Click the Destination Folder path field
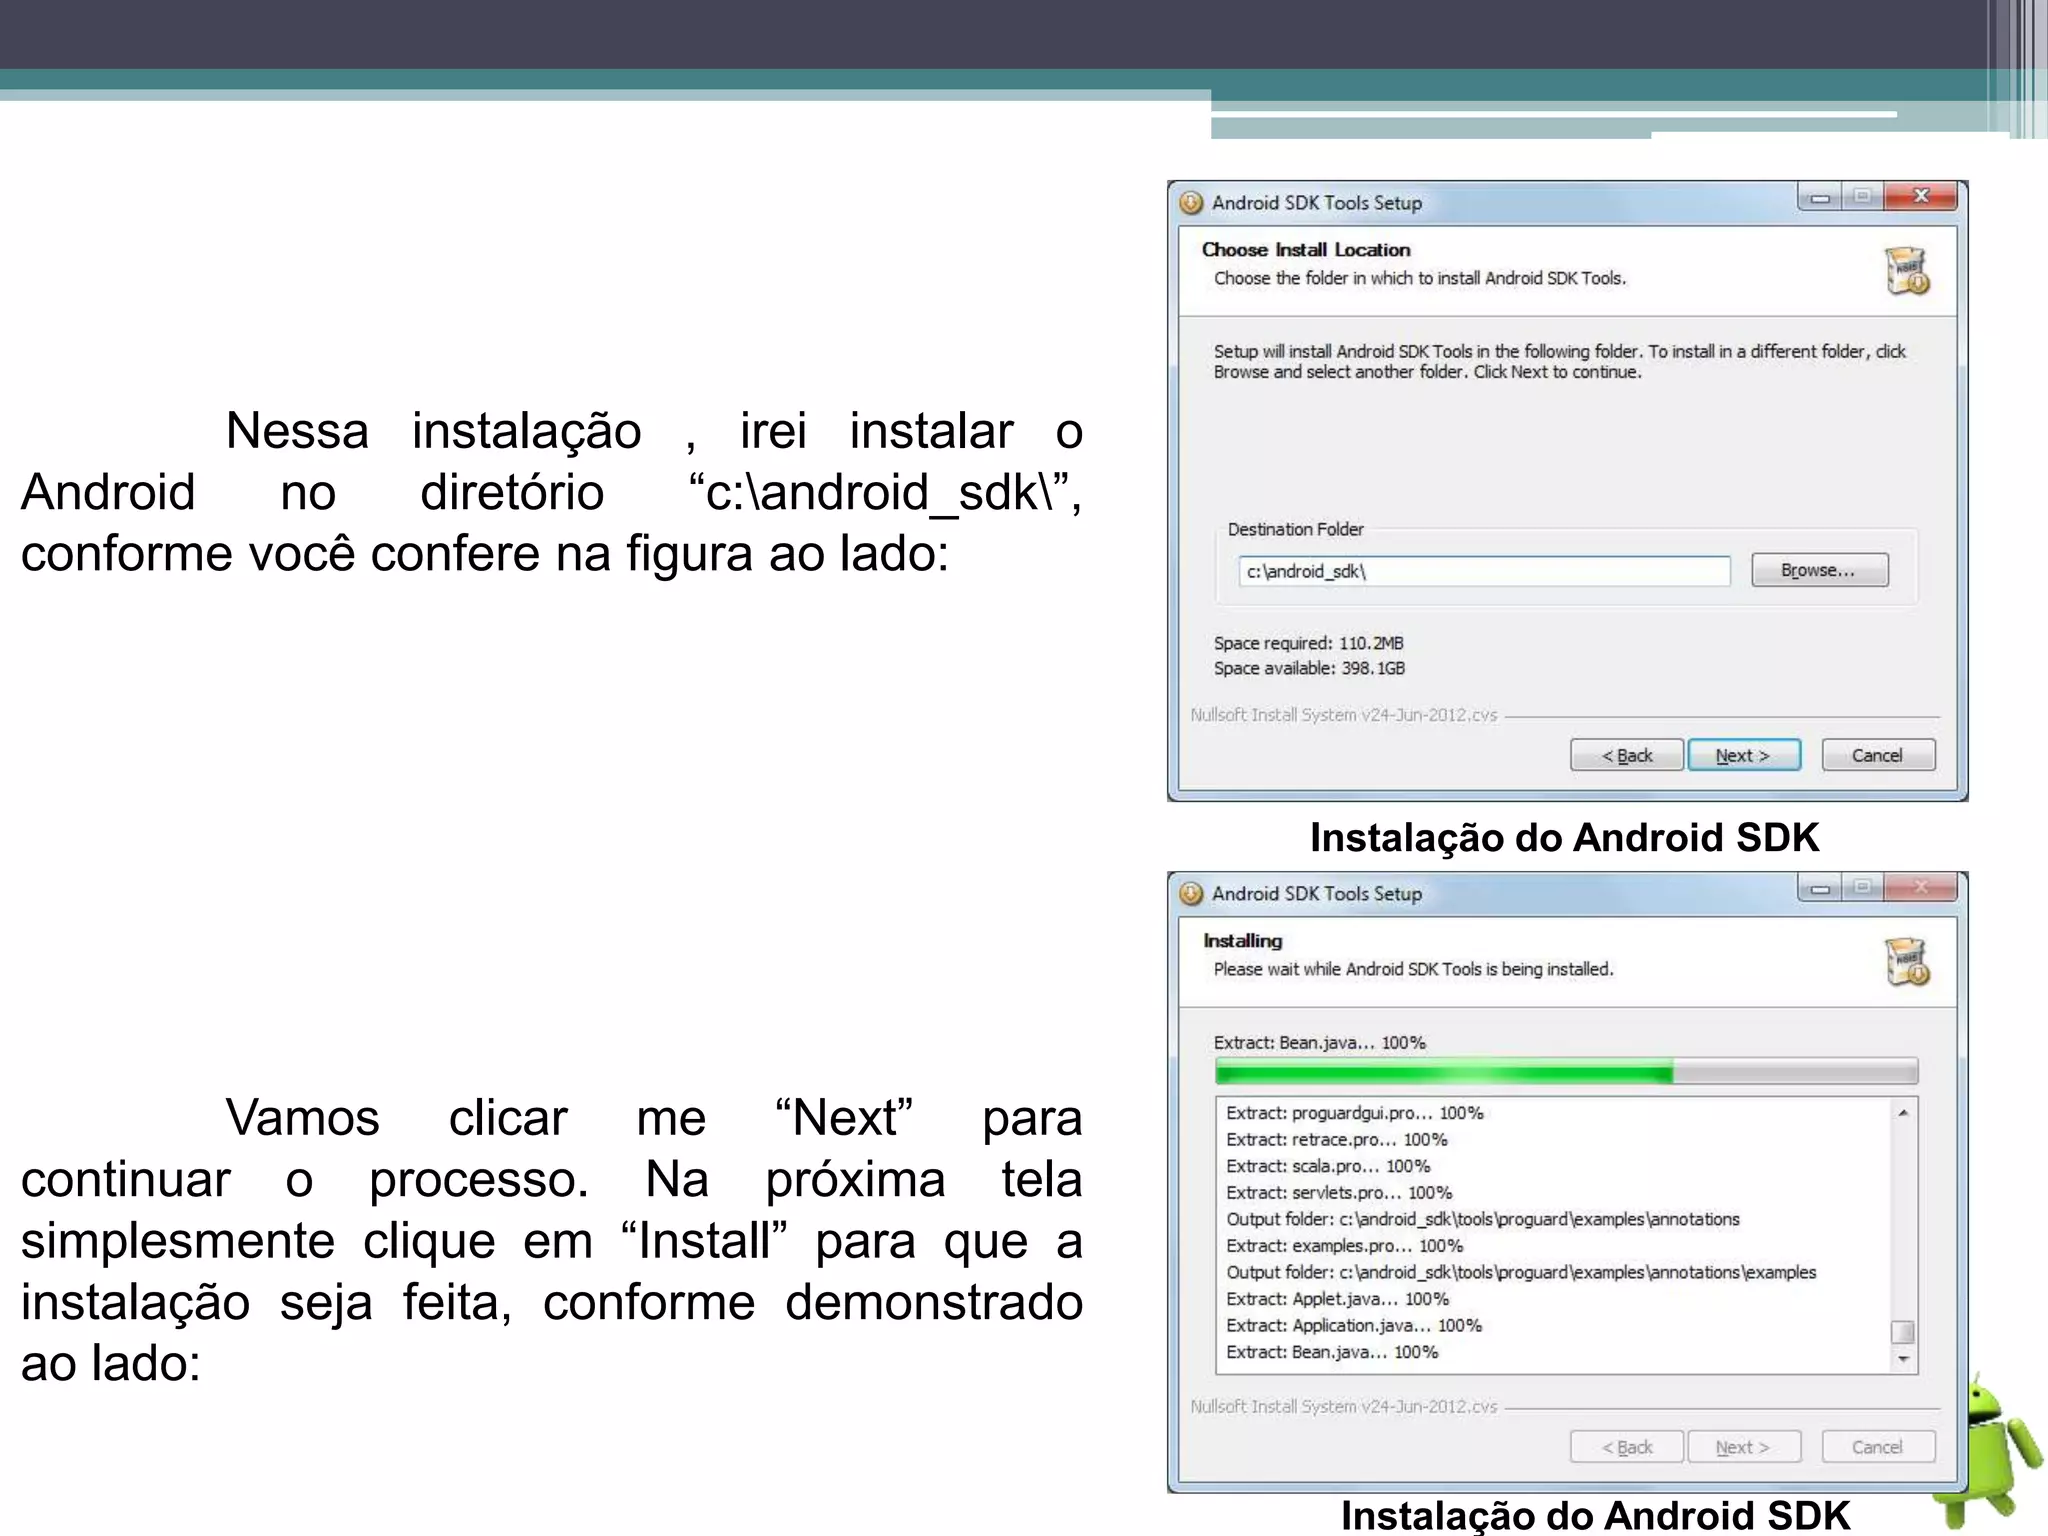 click(1484, 571)
